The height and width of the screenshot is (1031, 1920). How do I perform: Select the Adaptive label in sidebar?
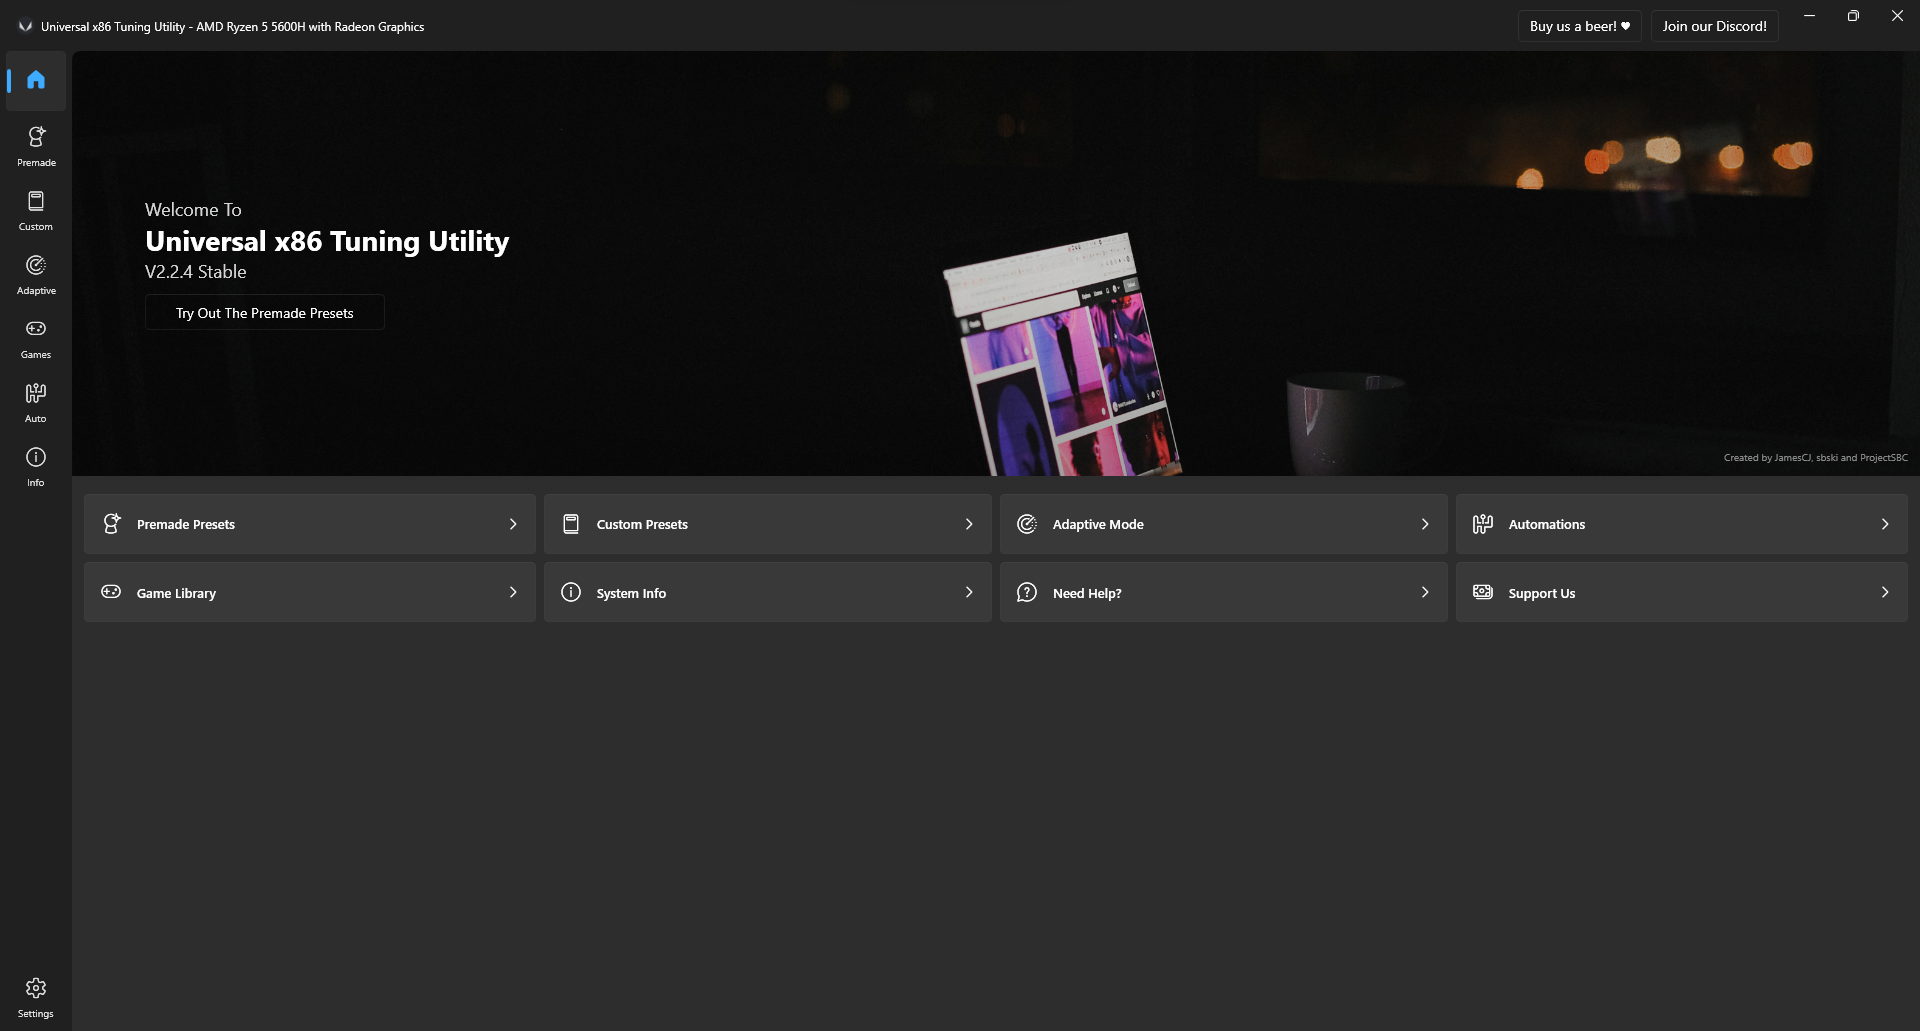click(x=36, y=291)
